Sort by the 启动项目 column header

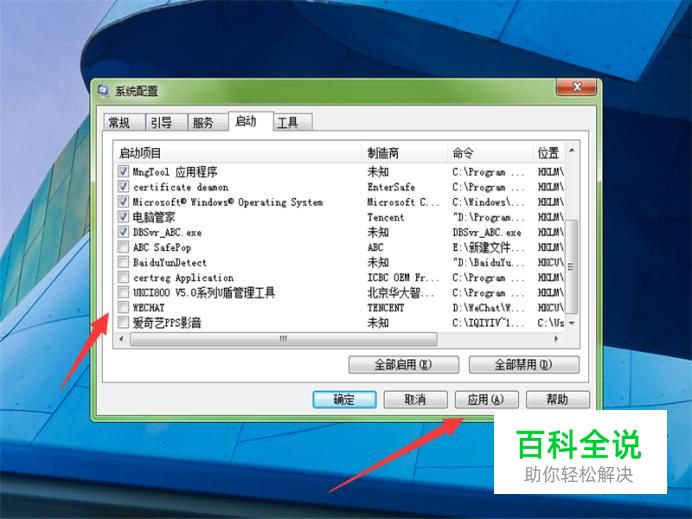click(239, 153)
